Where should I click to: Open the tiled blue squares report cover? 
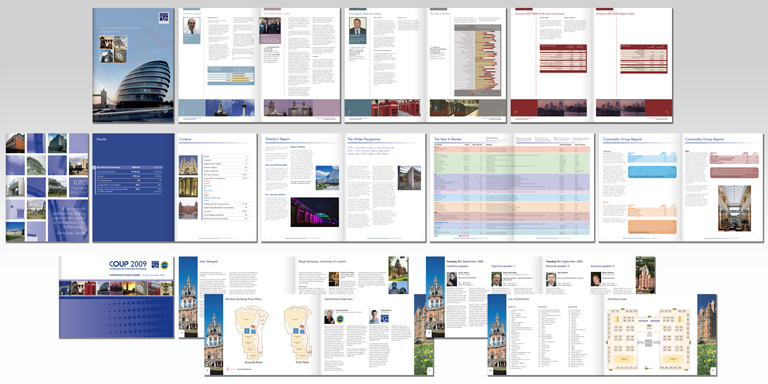click(x=48, y=188)
